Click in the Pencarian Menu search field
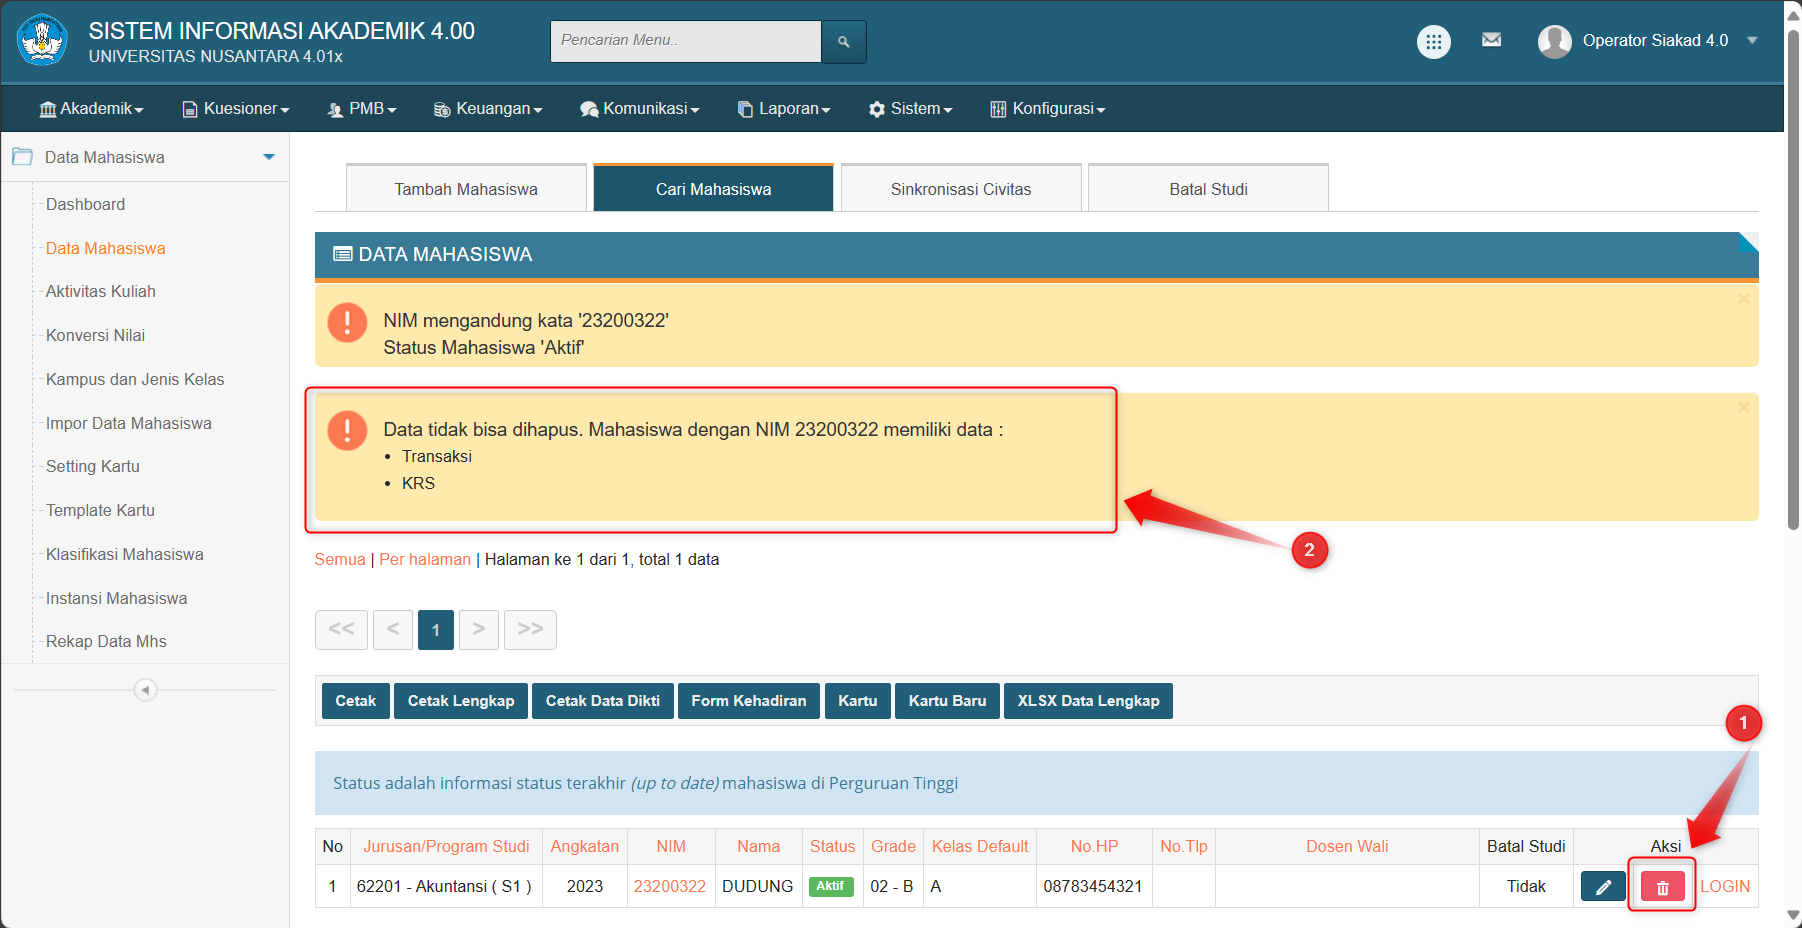The image size is (1802, 928). 685,41
